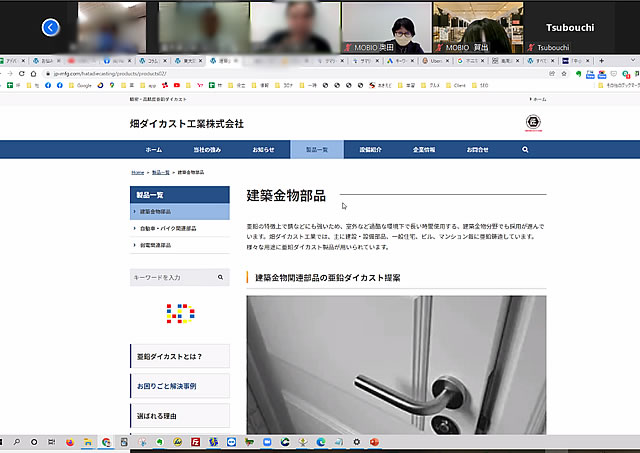640x453 pixels.
Task: Open 亜鉛ダイカストとは？ sidebar button
Action: pyautogui.click(x=180, y=356)
